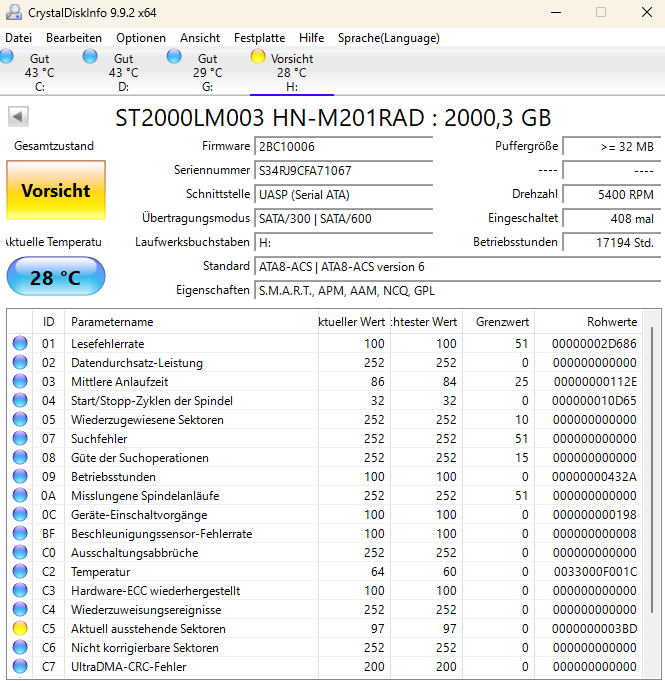Click the SMART table vertical scrollbar
Image resolution: width=665 pixels, height=681 pixels.
652,469
